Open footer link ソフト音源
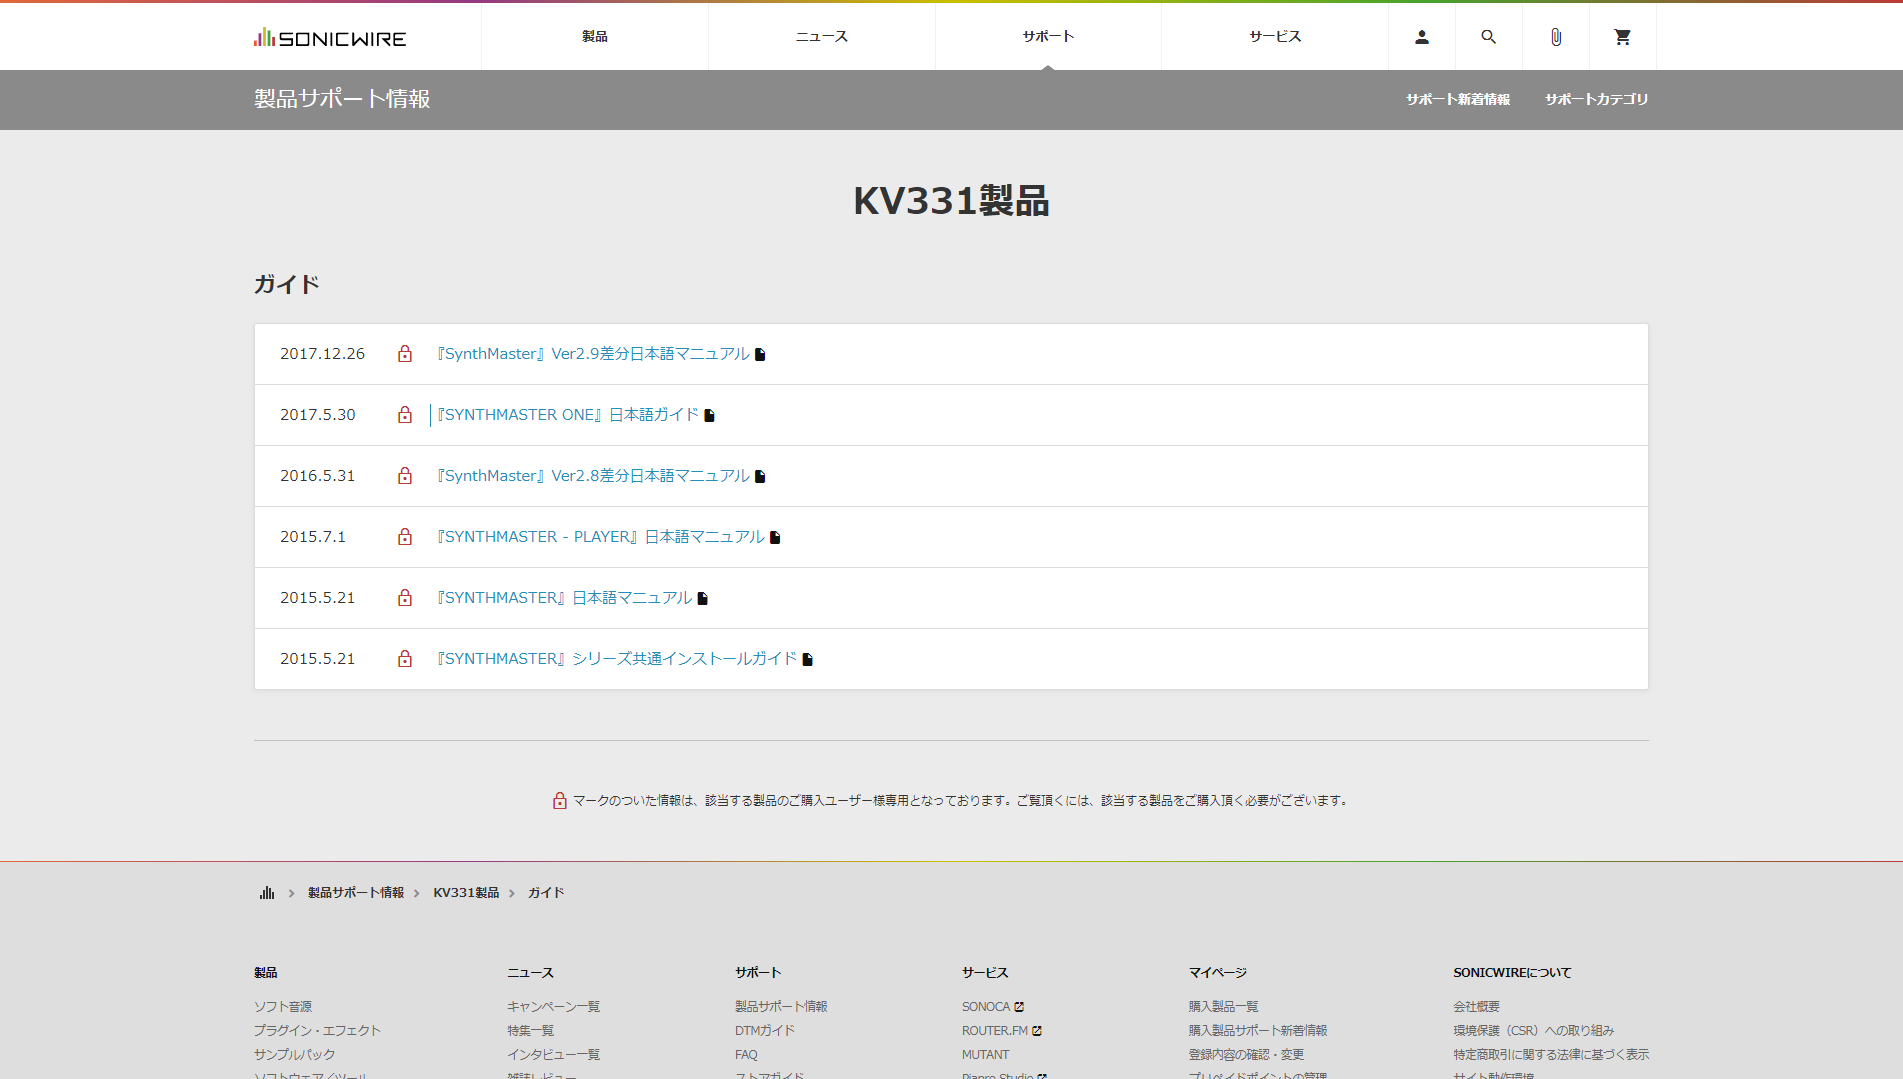This screenshot has width=1903, height=1079. (283, 1007)
